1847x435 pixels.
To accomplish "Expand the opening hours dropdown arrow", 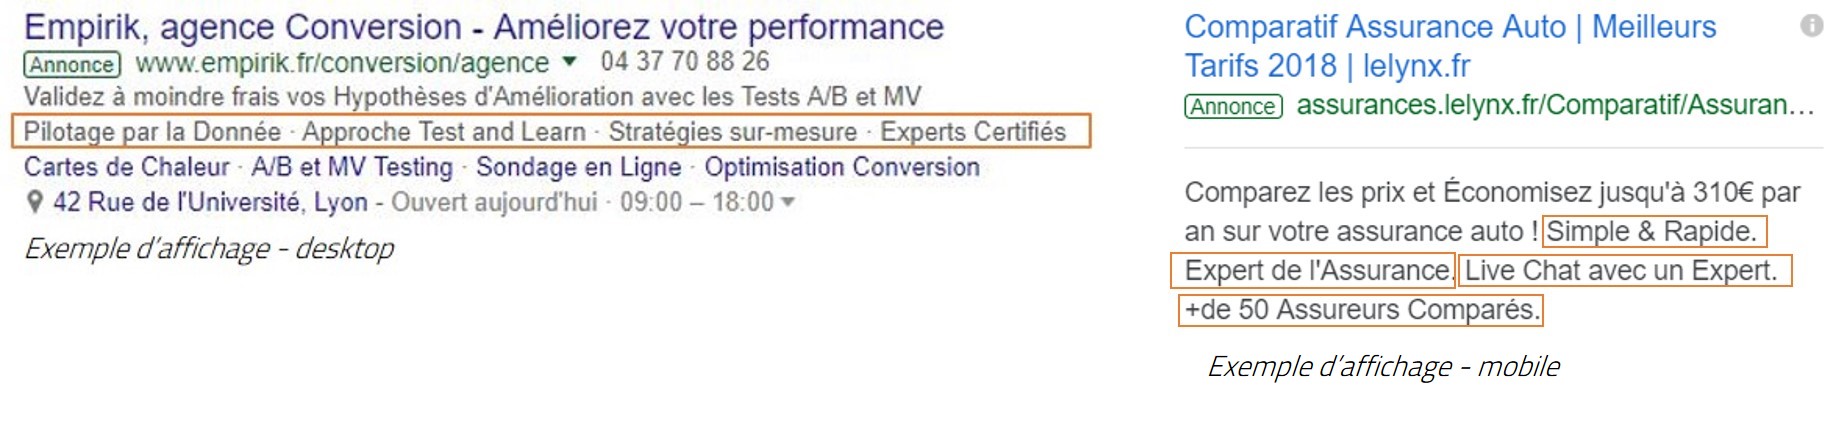I will pyautogui.click(x=788, y=202).
